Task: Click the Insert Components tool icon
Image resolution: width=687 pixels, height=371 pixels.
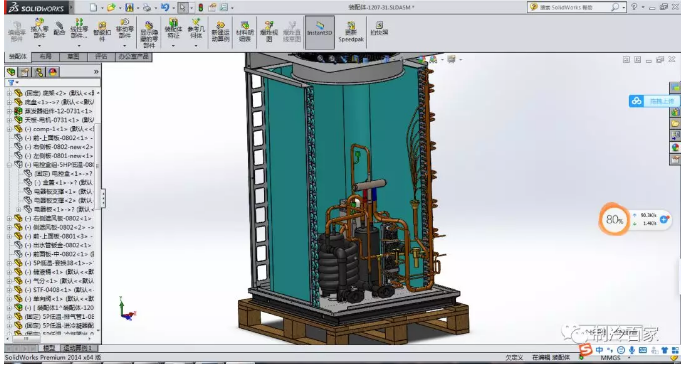Action: tap(39, 29)
